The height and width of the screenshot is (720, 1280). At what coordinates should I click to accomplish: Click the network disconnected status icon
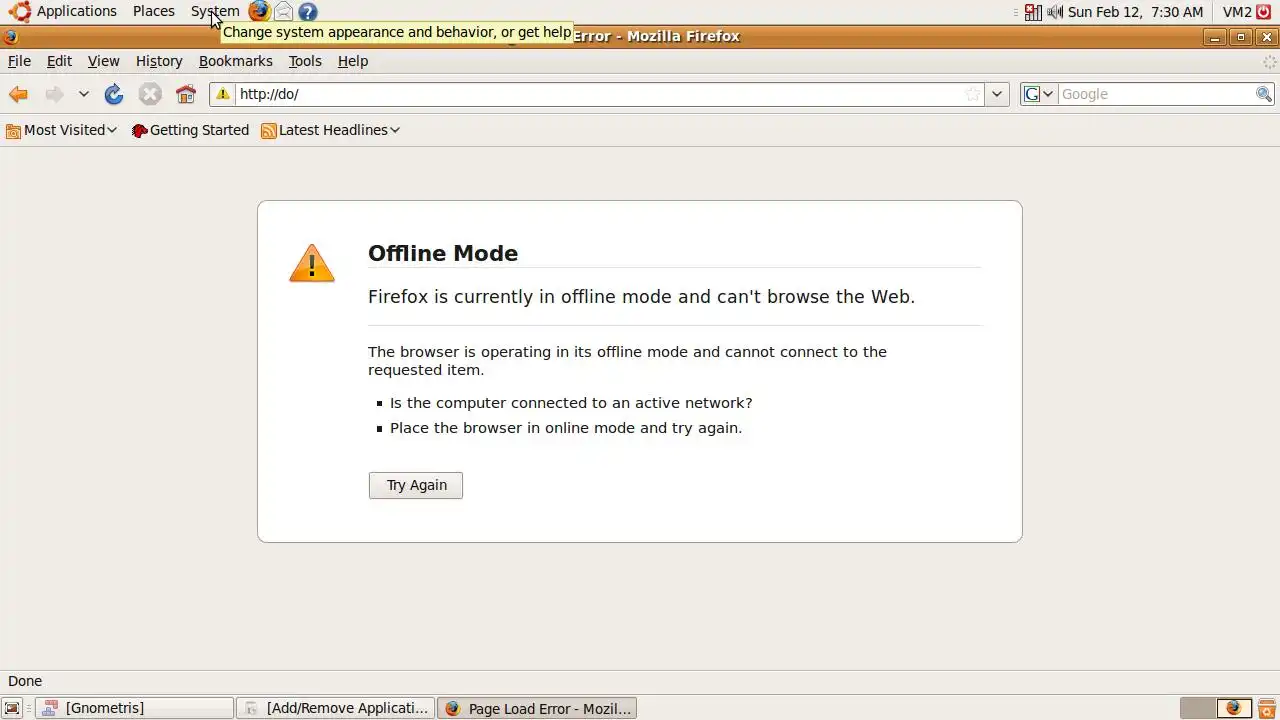(x=1033, y=12)
